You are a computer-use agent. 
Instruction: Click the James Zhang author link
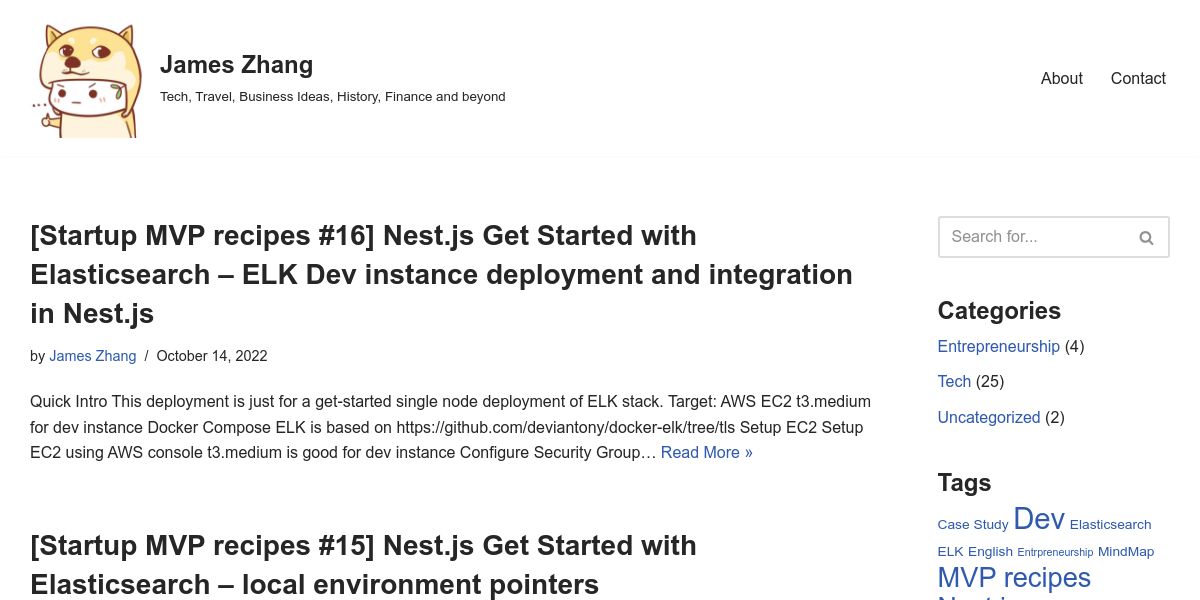coord(92,356)
